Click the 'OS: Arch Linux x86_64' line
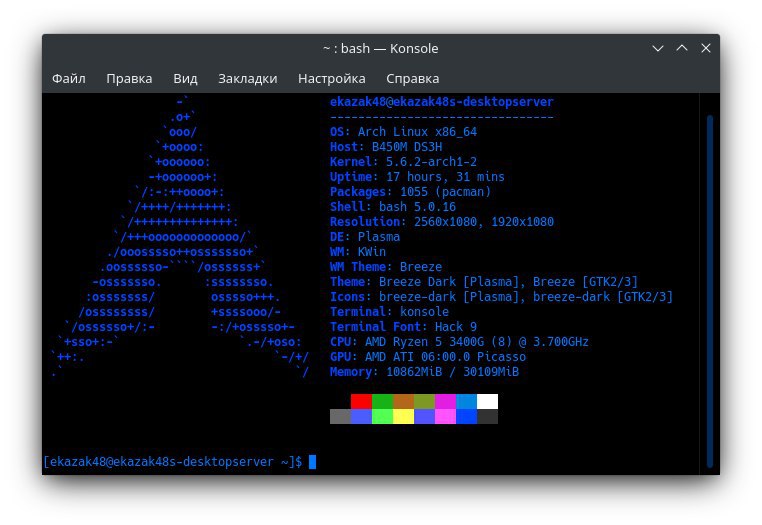This screenshot has height=525, width=762. [403, 132]
